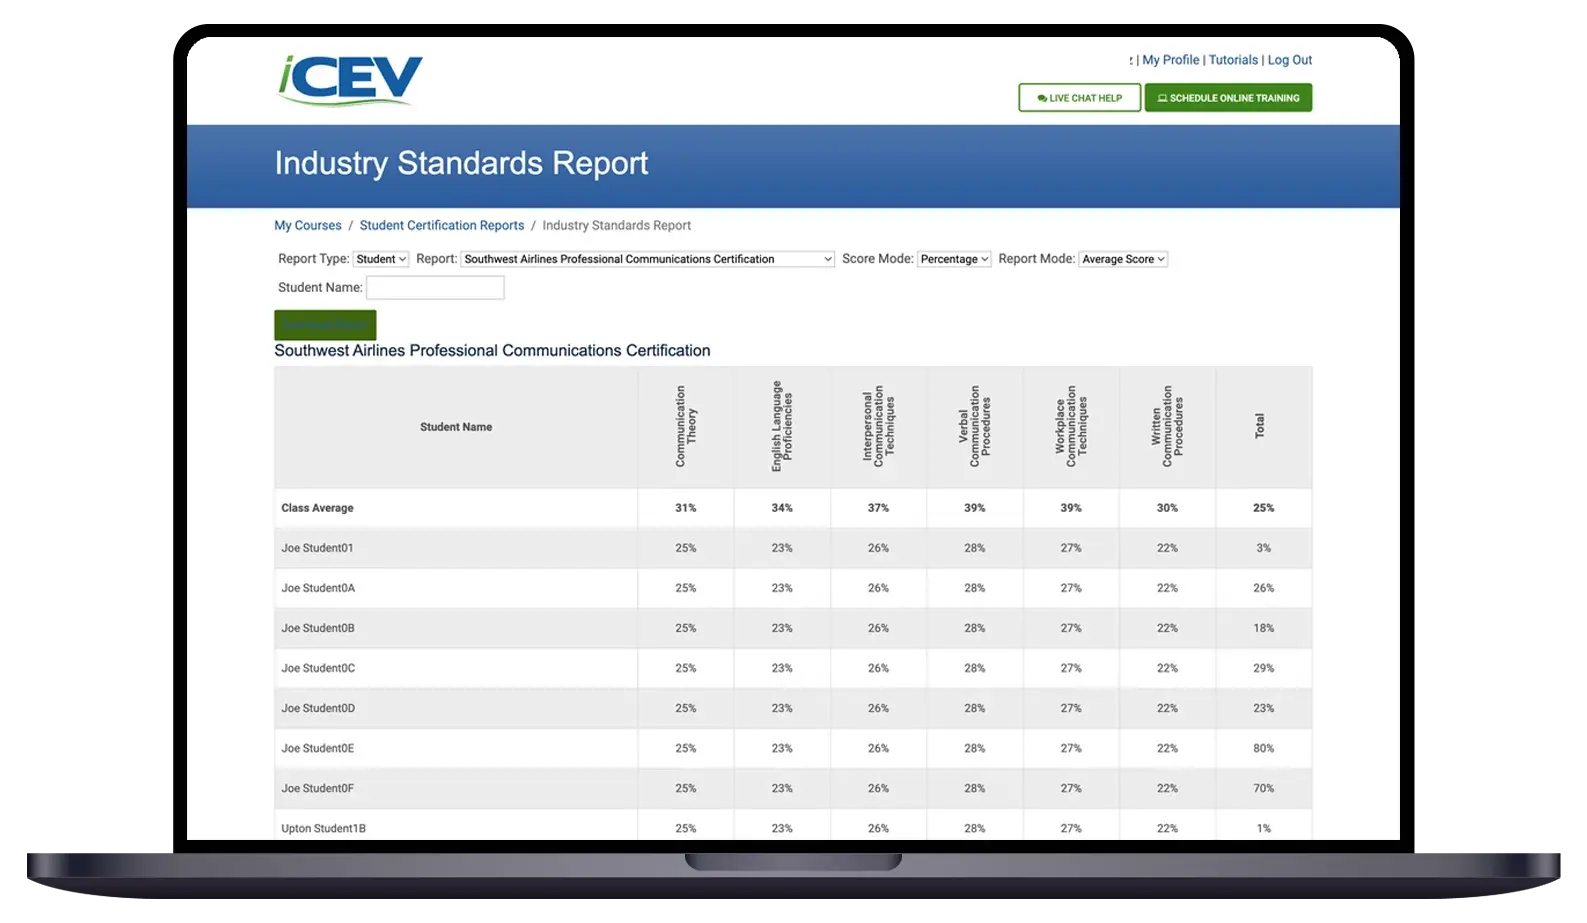Click Class Average Interpersonal value 37%
This screenshot has height=923, width=1587.
[x=878, y=508]
